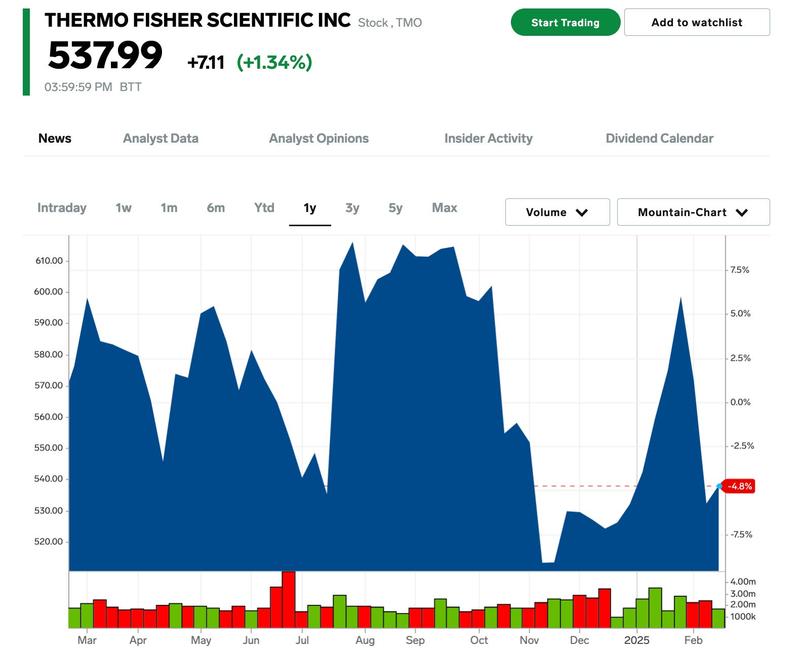Image resolution: width=800 pixels, height=660 pixels.
Task: Switch chart to 1m range
Action: tap(169, 208)
